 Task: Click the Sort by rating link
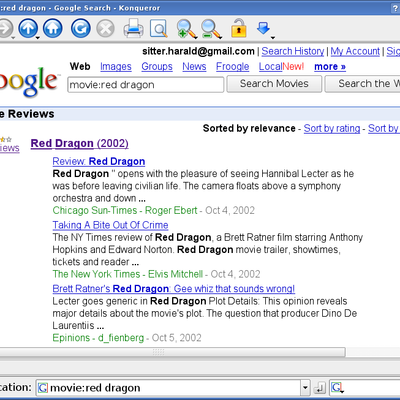pos(332,128)
